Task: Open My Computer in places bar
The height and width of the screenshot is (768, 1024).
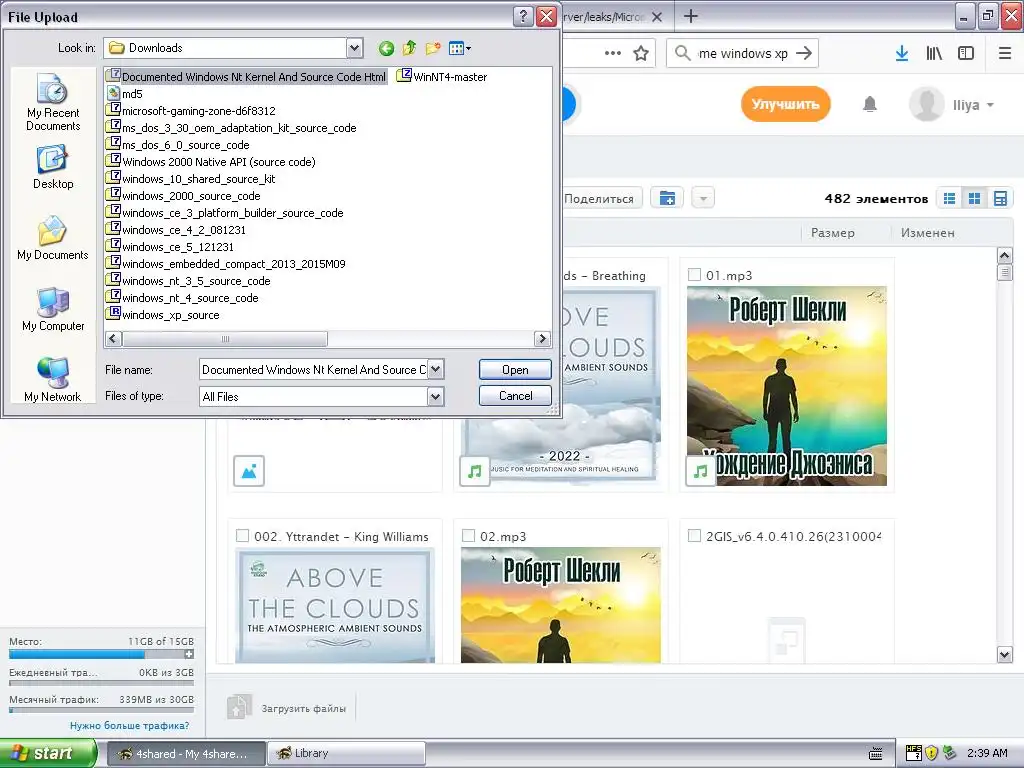Action: pos(53,310)
